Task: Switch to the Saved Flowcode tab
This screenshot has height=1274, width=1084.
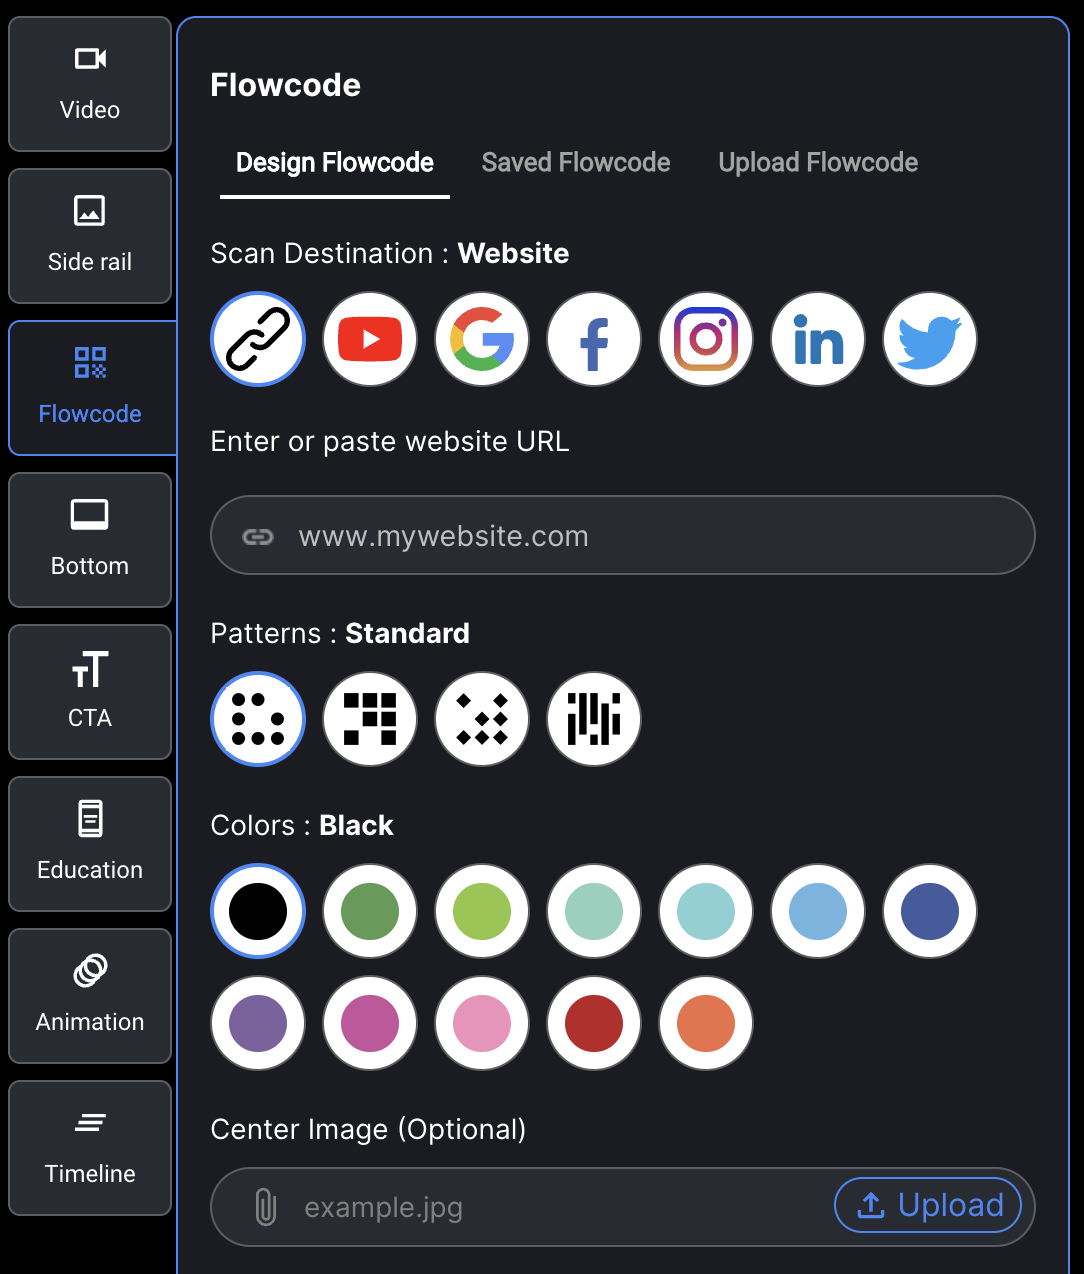Action: (576, 163)
